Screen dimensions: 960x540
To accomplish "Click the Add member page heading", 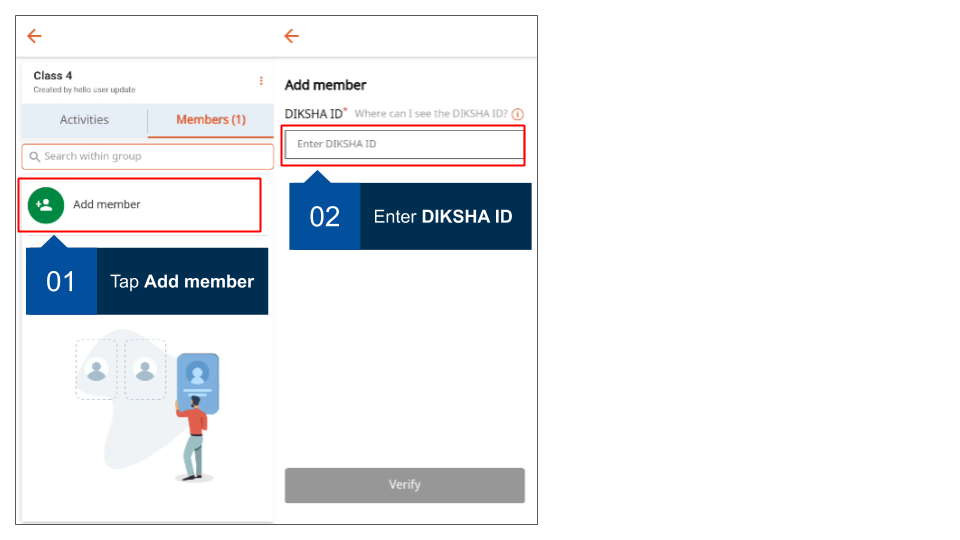I will click(x=326, y=85).
